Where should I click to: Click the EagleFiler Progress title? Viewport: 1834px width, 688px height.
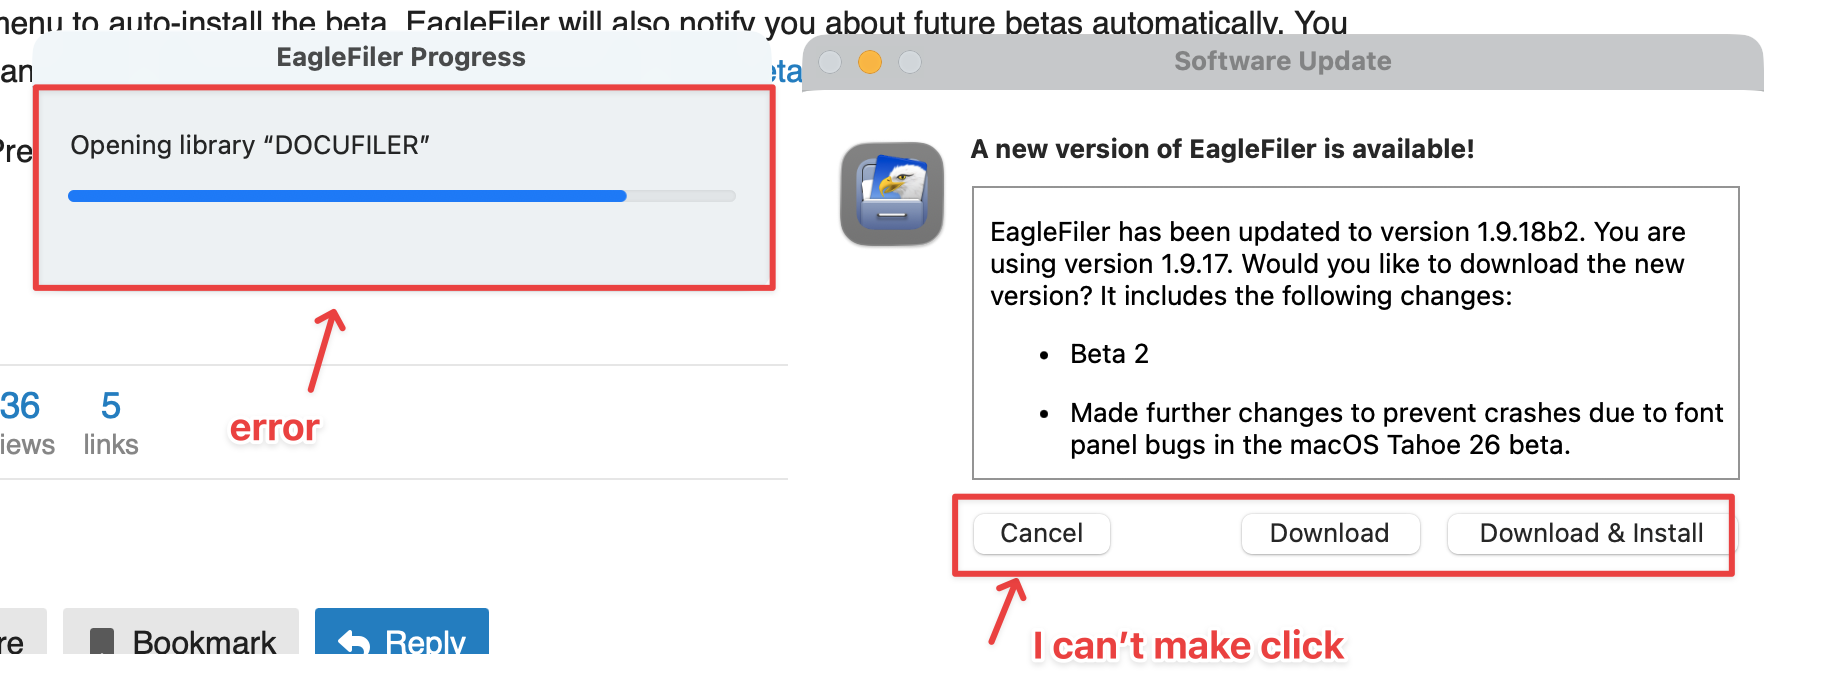[401, 58]
